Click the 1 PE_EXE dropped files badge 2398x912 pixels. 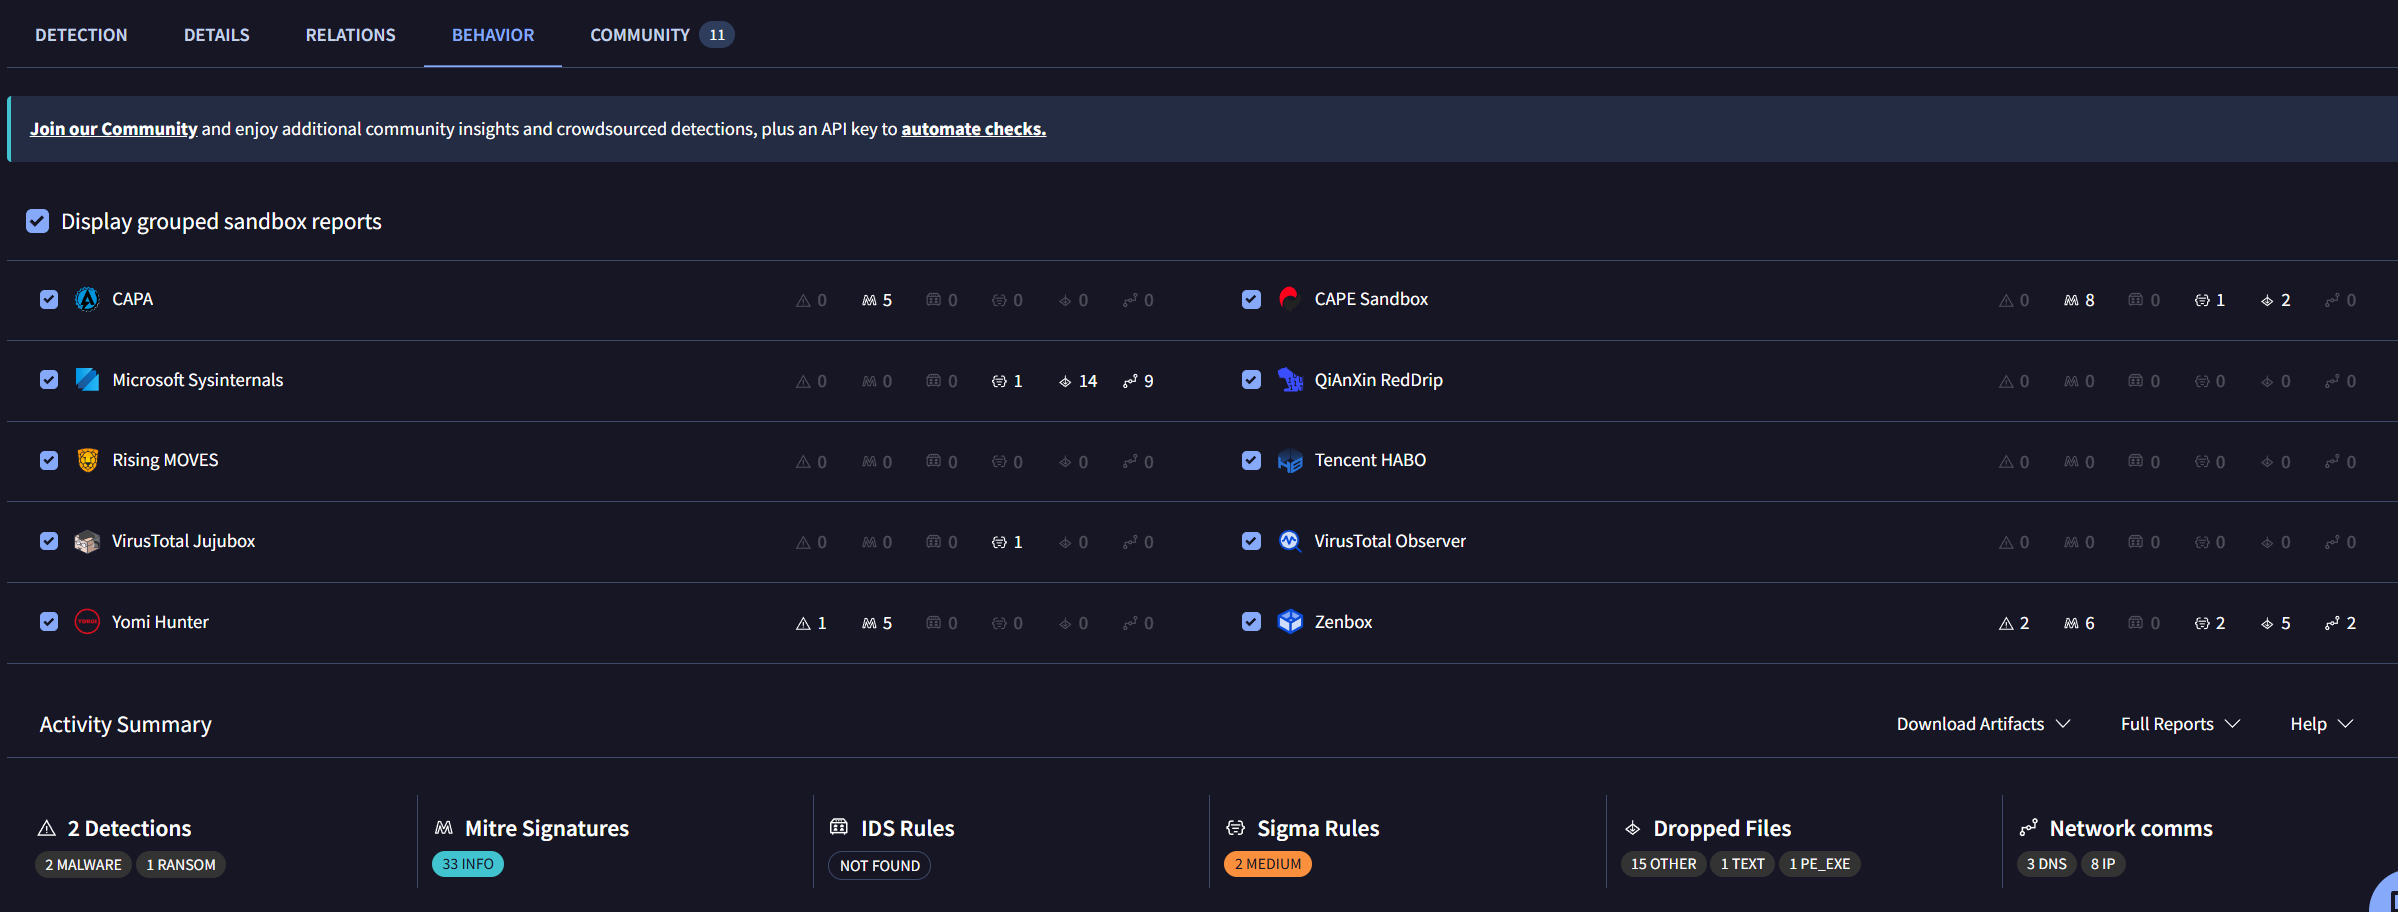[x=1820, y=864]
